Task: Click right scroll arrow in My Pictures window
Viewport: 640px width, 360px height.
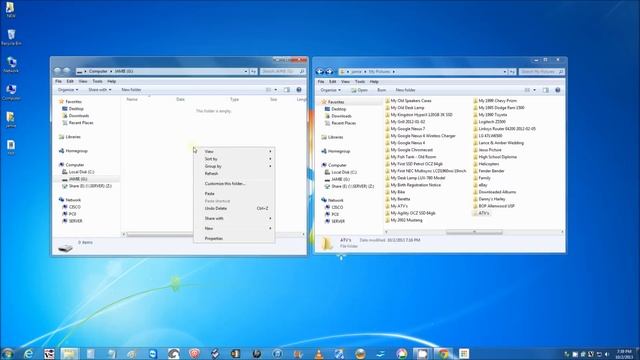Action: 562,232
